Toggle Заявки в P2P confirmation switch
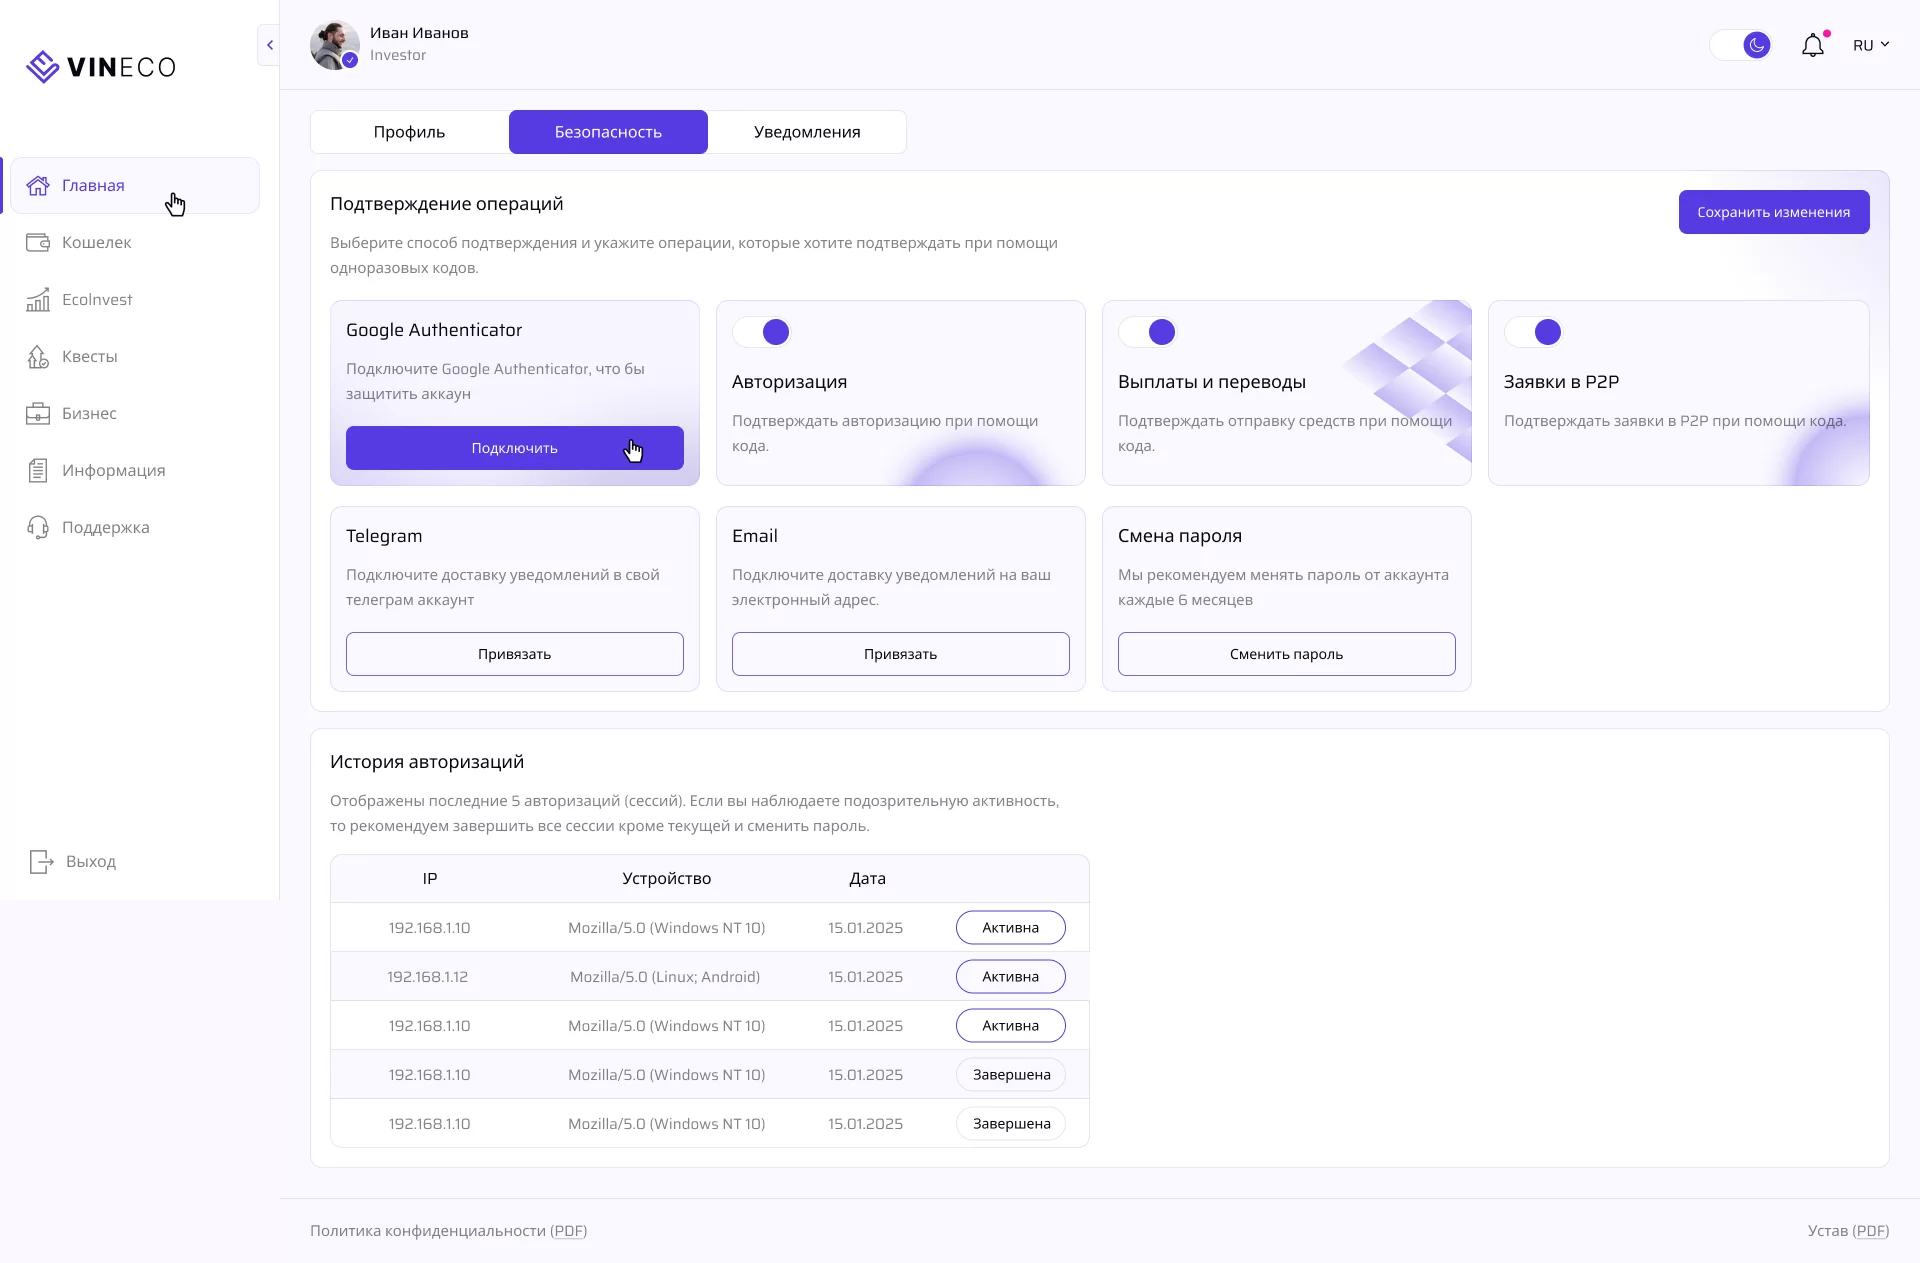The width and height of the screenshot is (1920, 1263). pos(1534,332)
